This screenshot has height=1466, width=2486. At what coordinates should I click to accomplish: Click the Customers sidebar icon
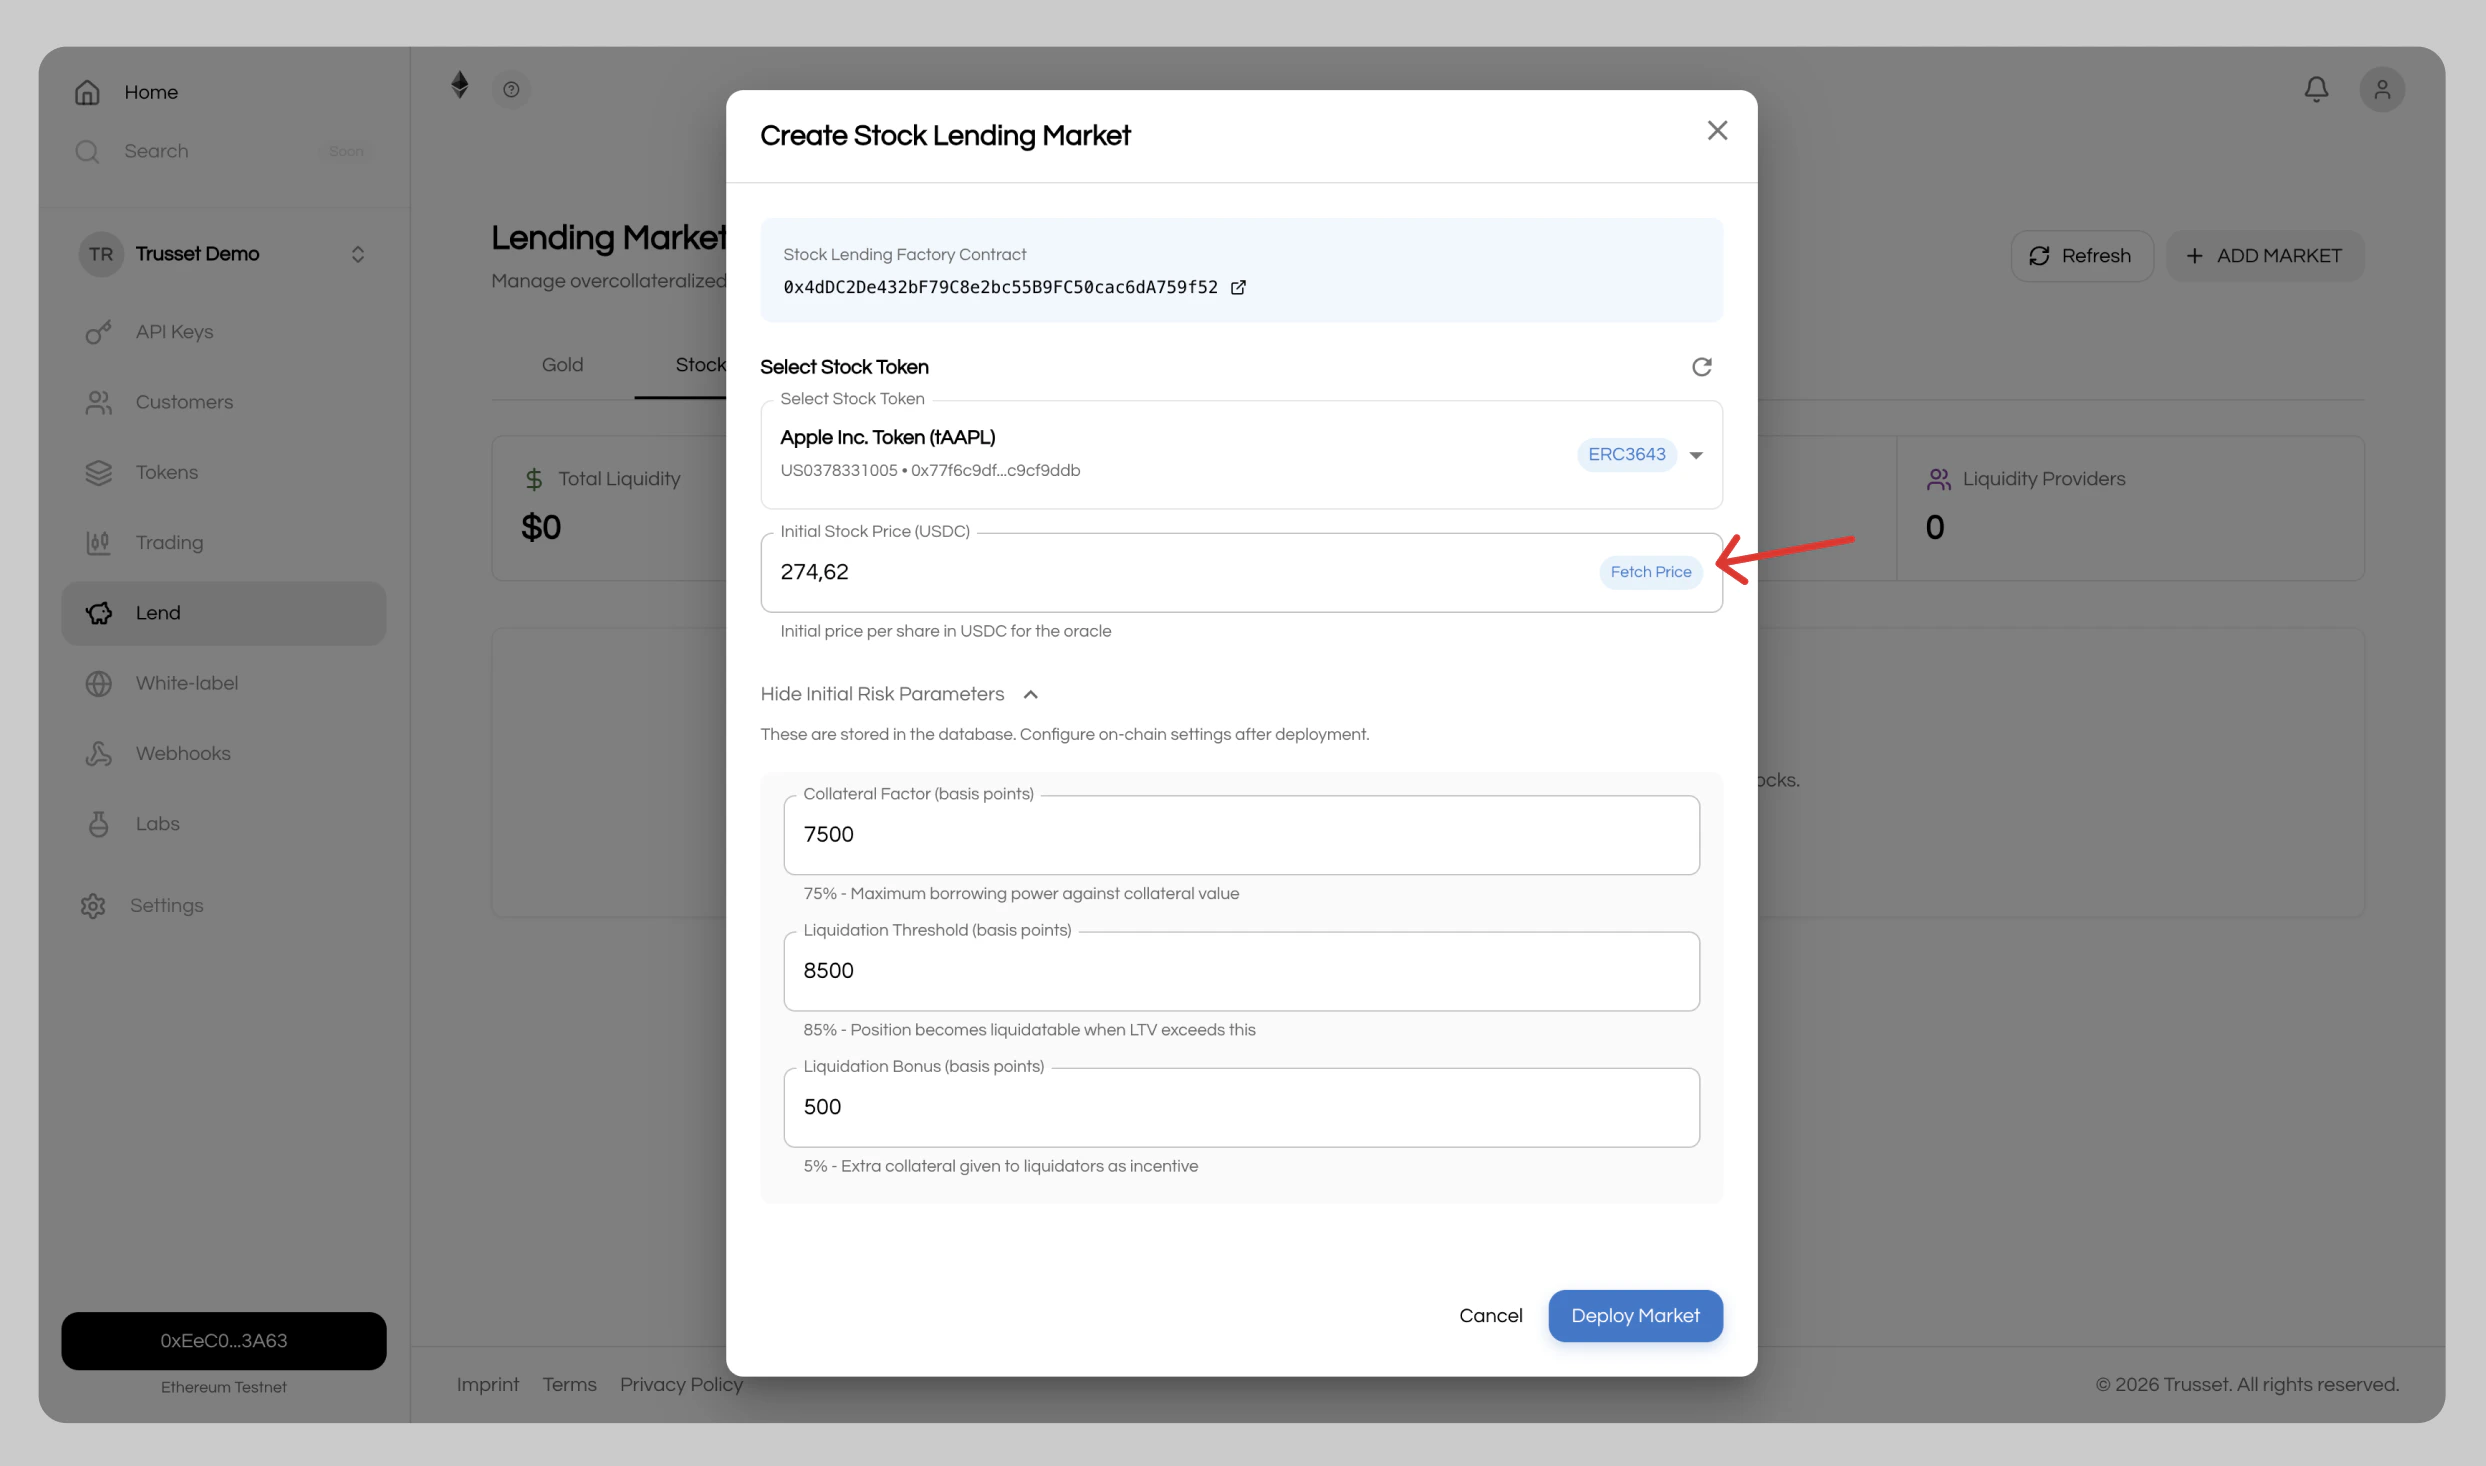coord(98,402)
